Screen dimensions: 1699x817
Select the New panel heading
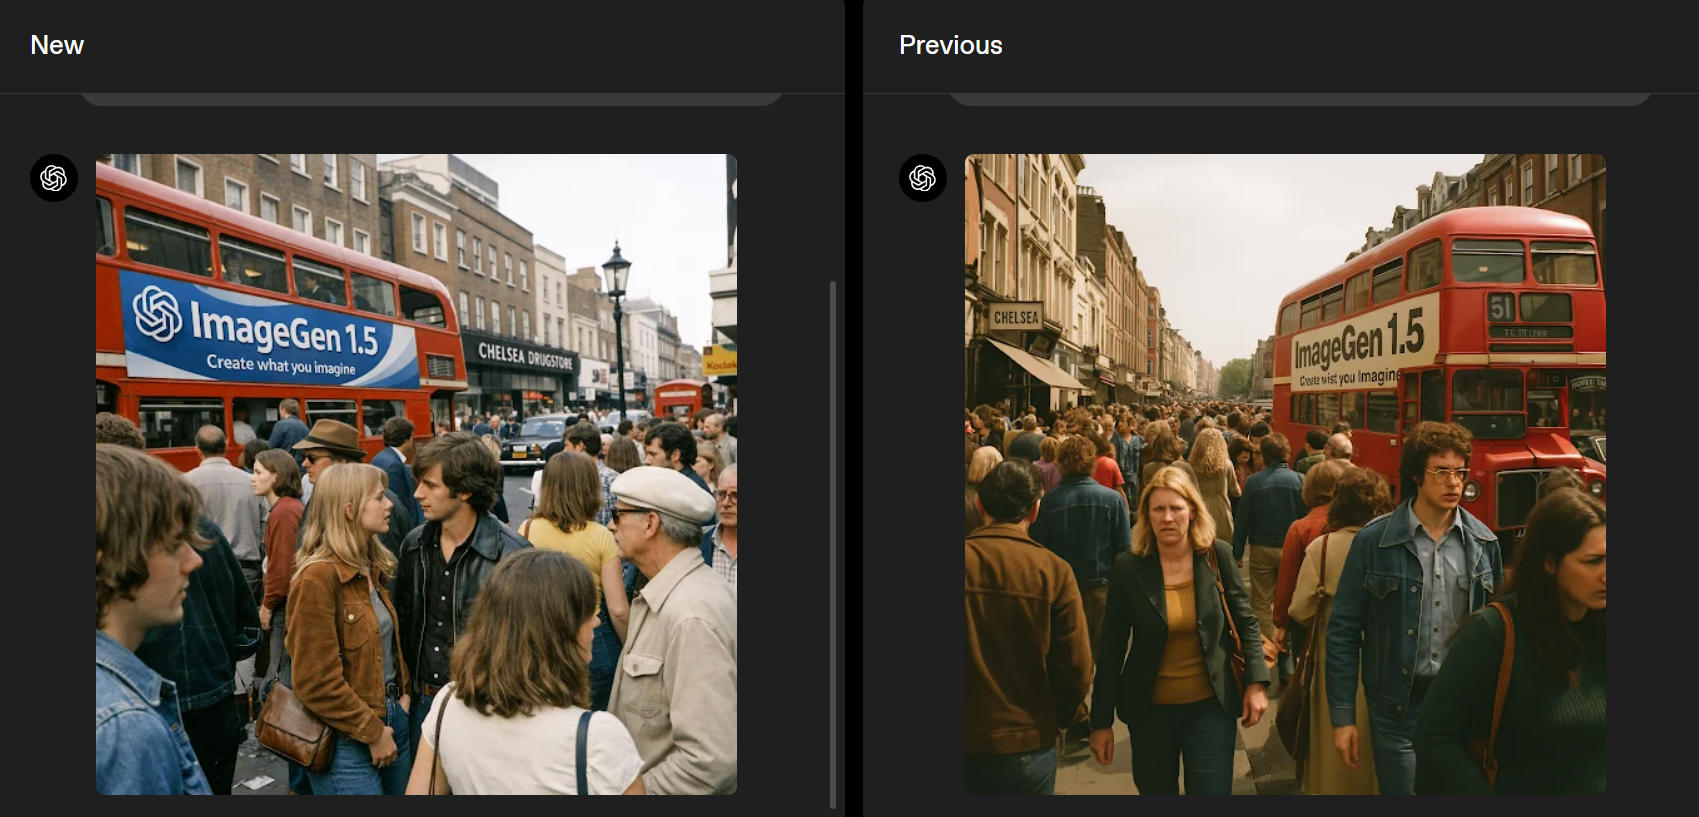tap(57, 45)
